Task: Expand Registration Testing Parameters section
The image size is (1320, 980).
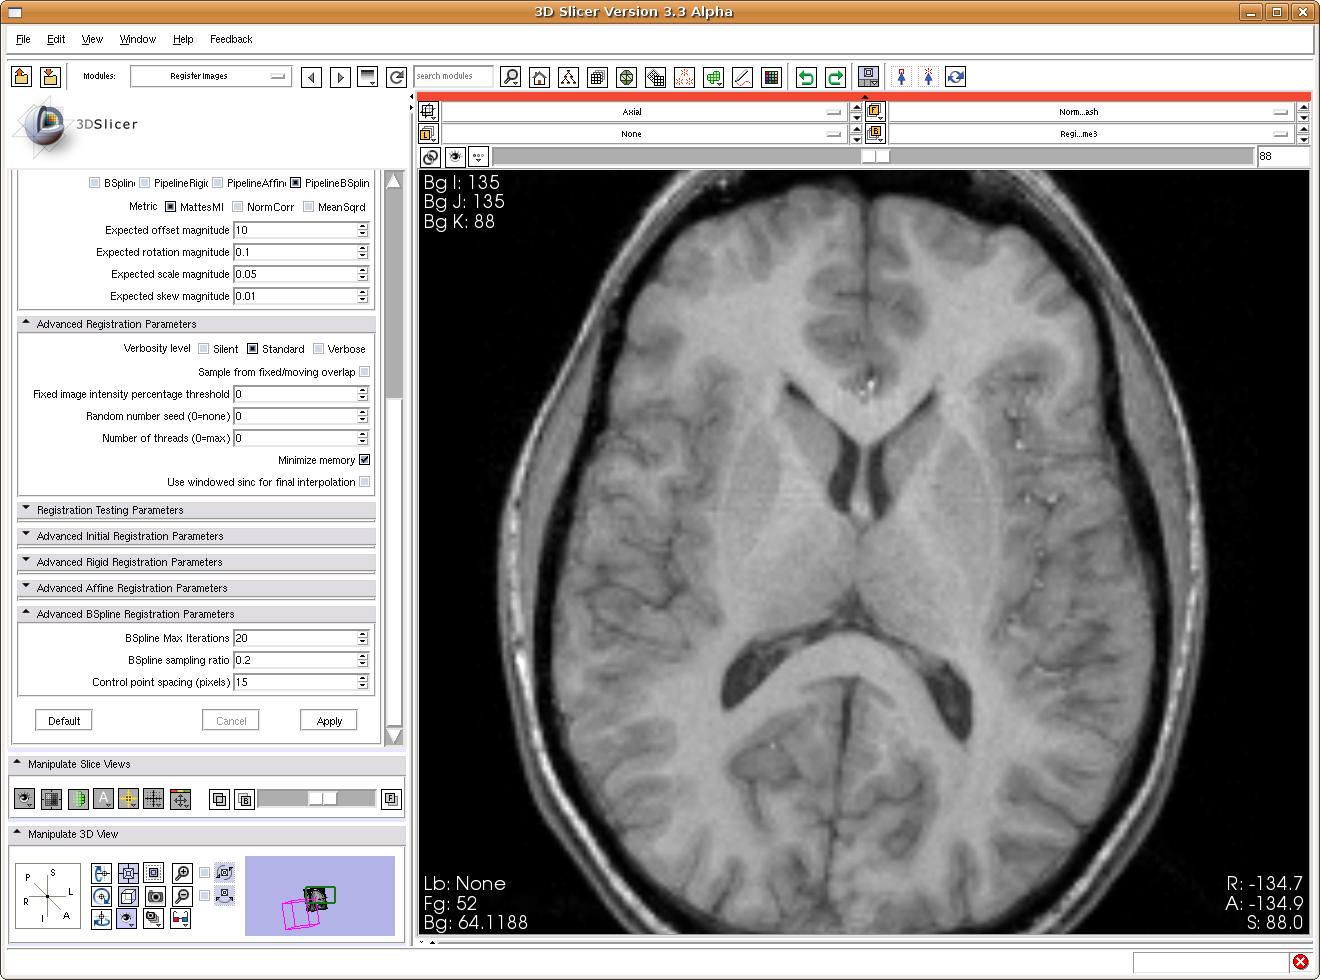Action: (x=110, y=510)
